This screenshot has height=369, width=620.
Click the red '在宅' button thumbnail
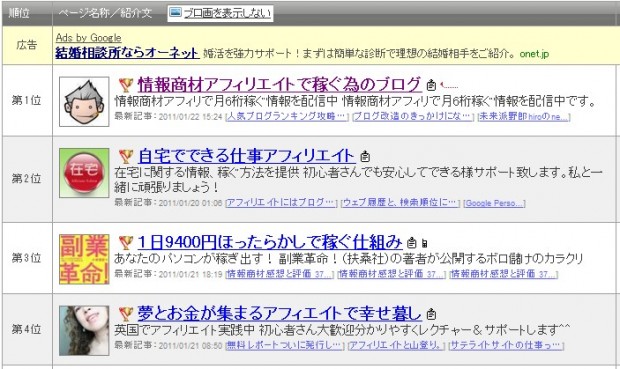point(84,173)
